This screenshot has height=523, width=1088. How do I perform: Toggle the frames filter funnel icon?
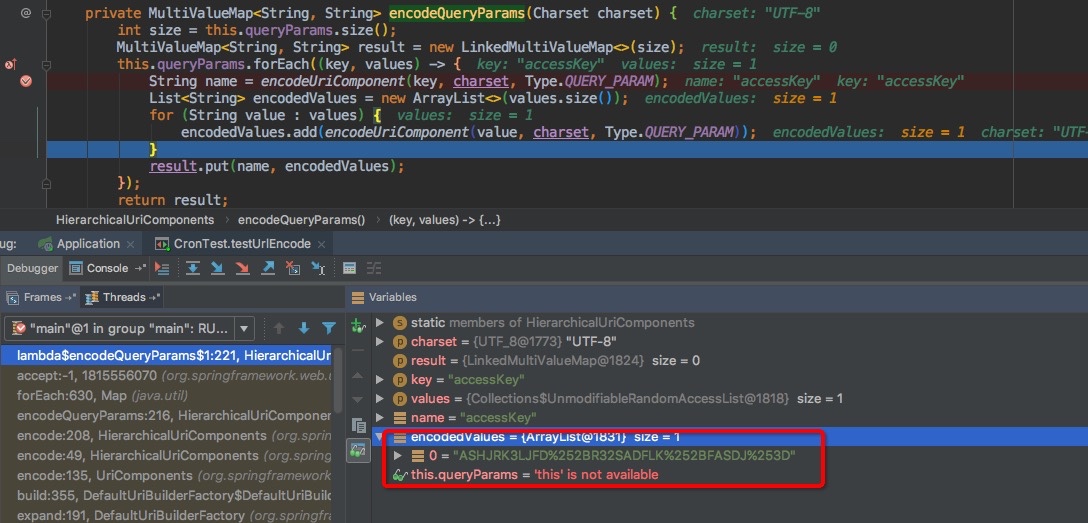[328, 328]
